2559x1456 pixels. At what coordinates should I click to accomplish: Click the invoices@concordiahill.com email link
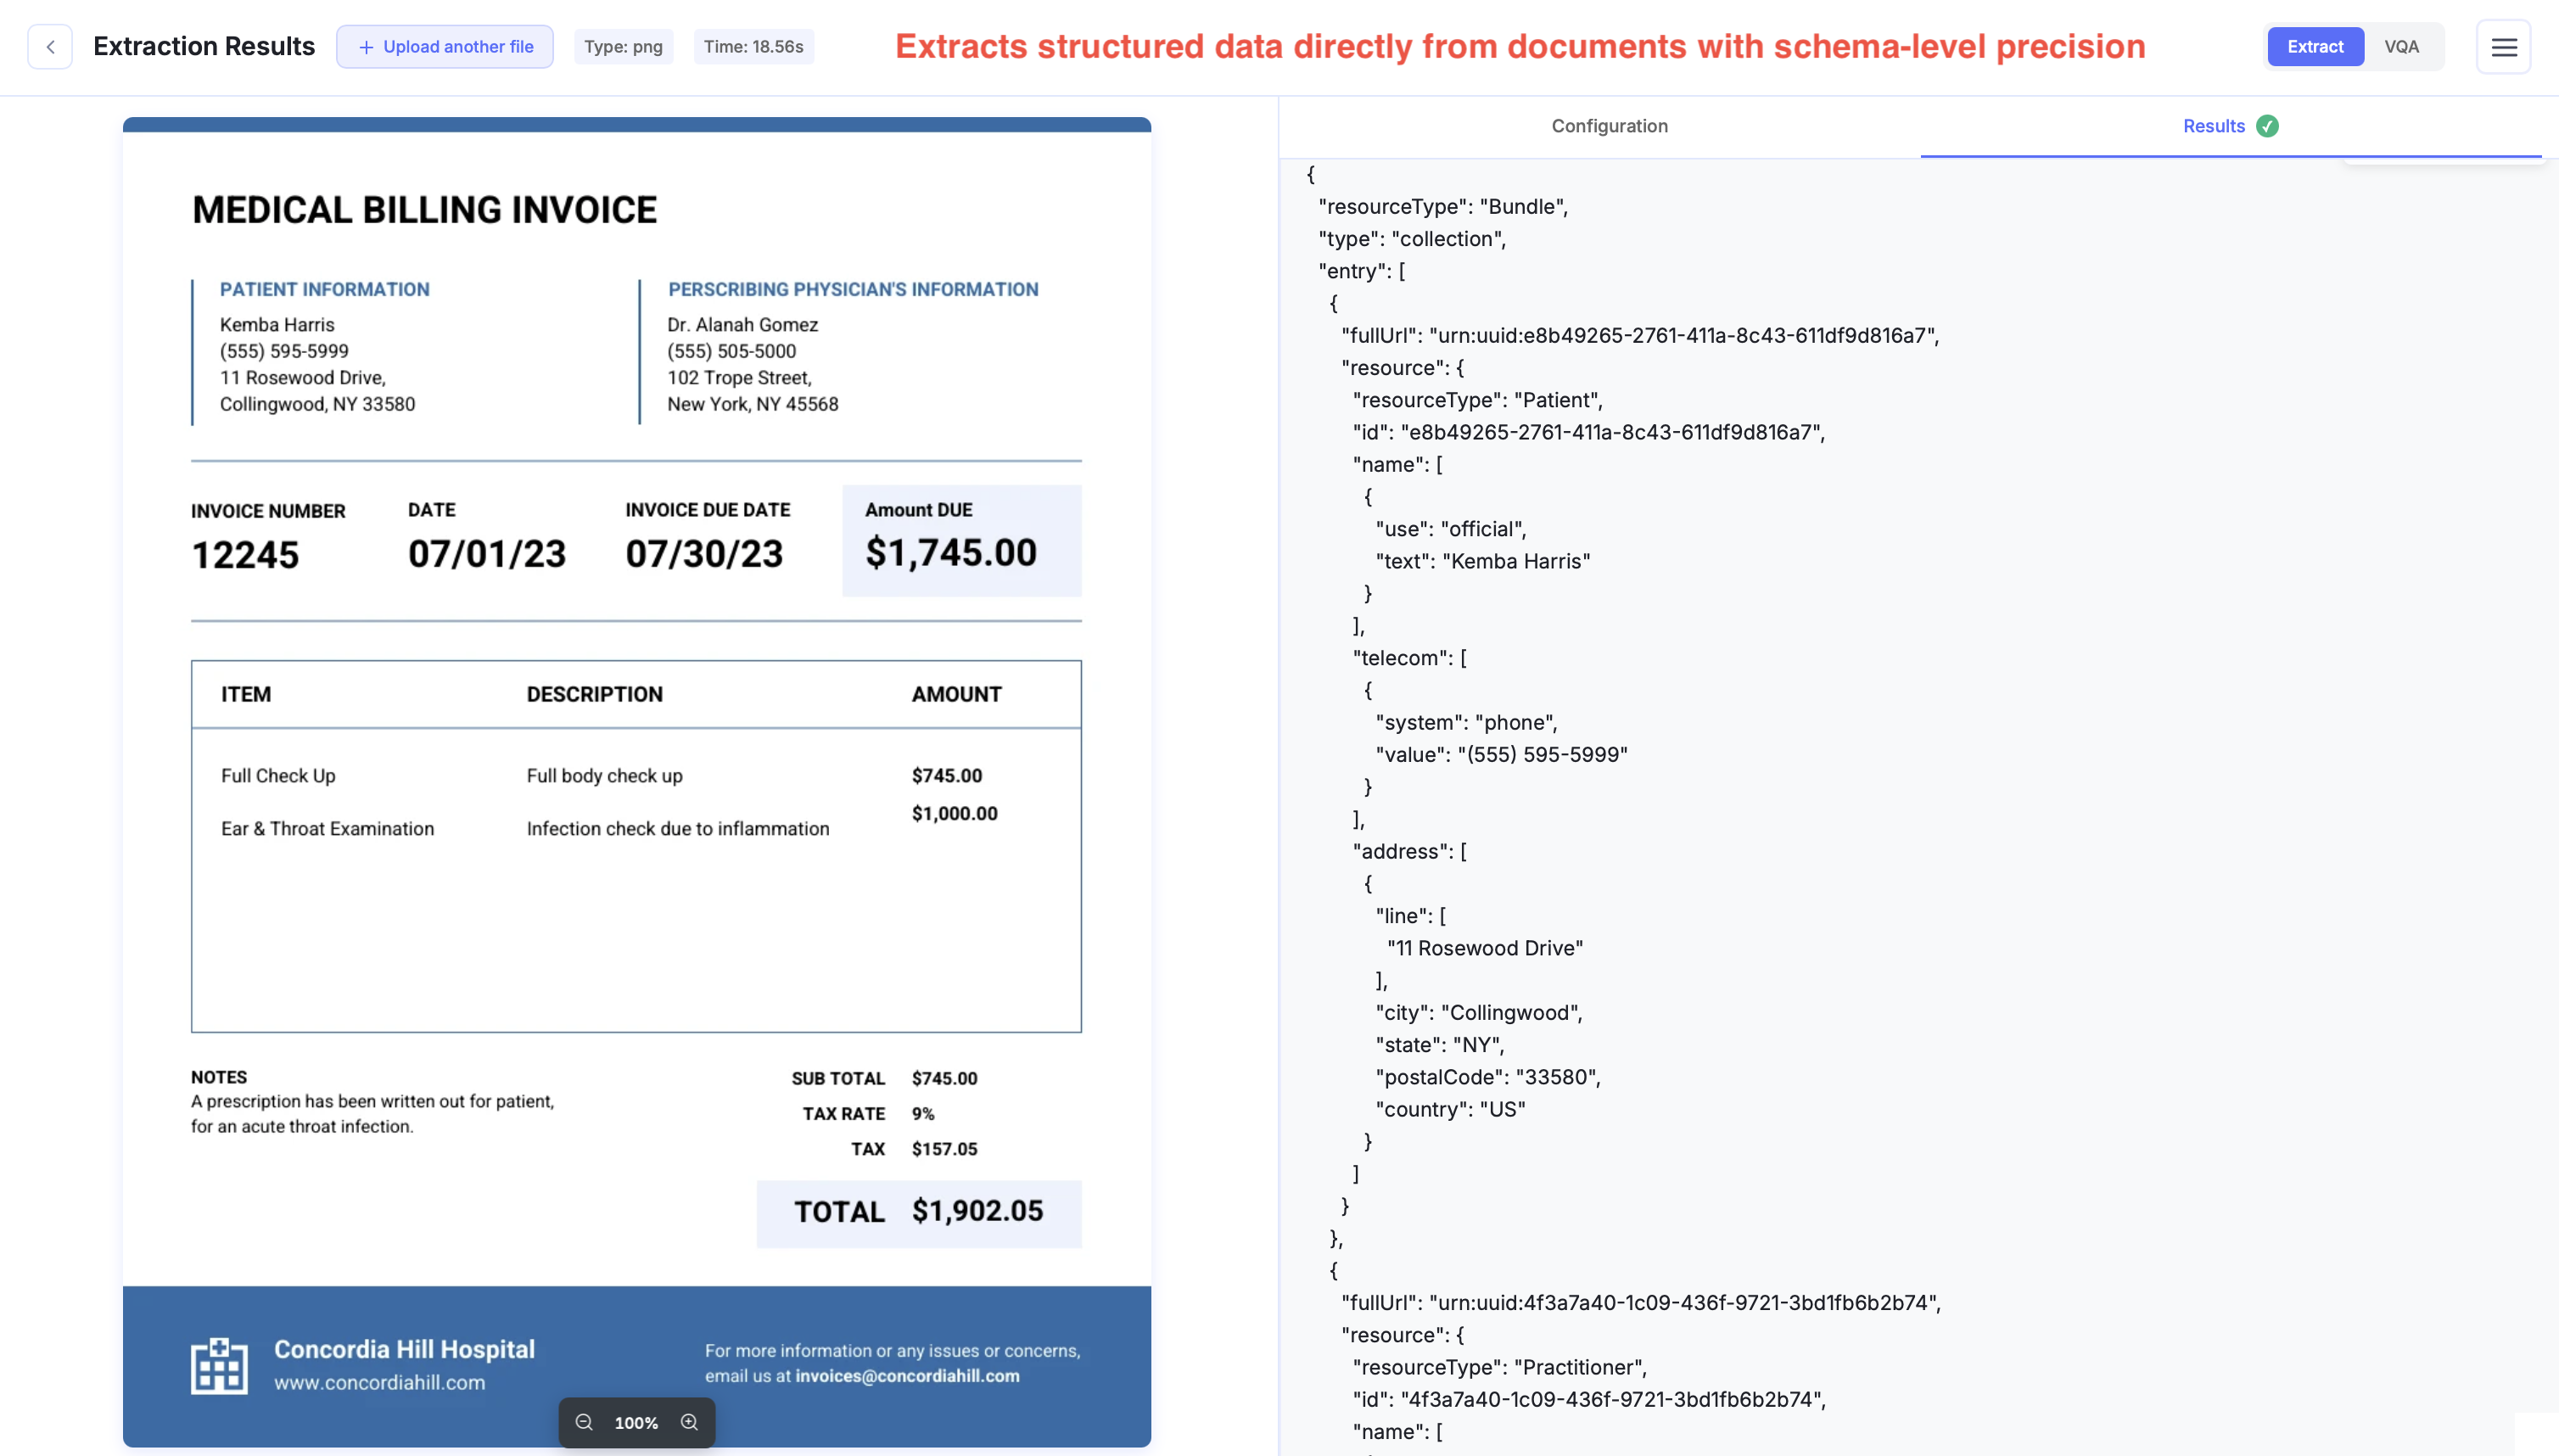click(907, 1376)
